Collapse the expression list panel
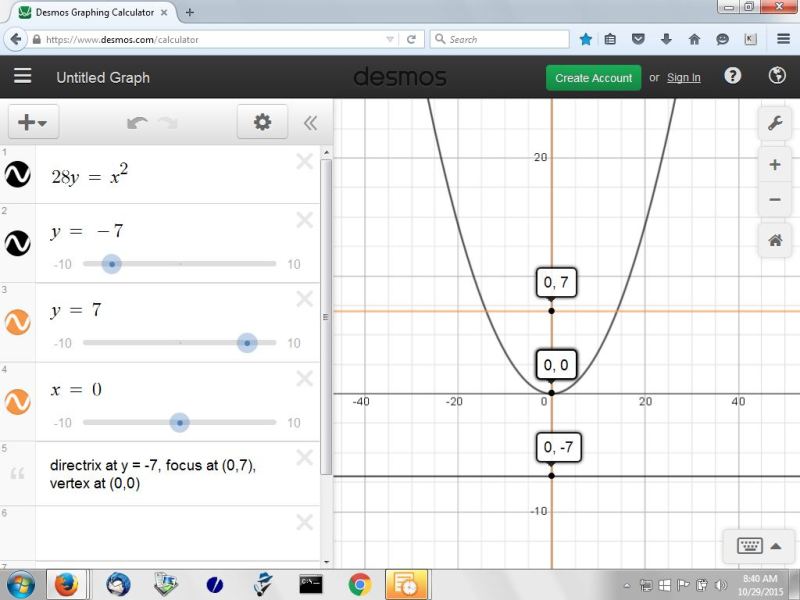800x600 pixels. (310, 123)
